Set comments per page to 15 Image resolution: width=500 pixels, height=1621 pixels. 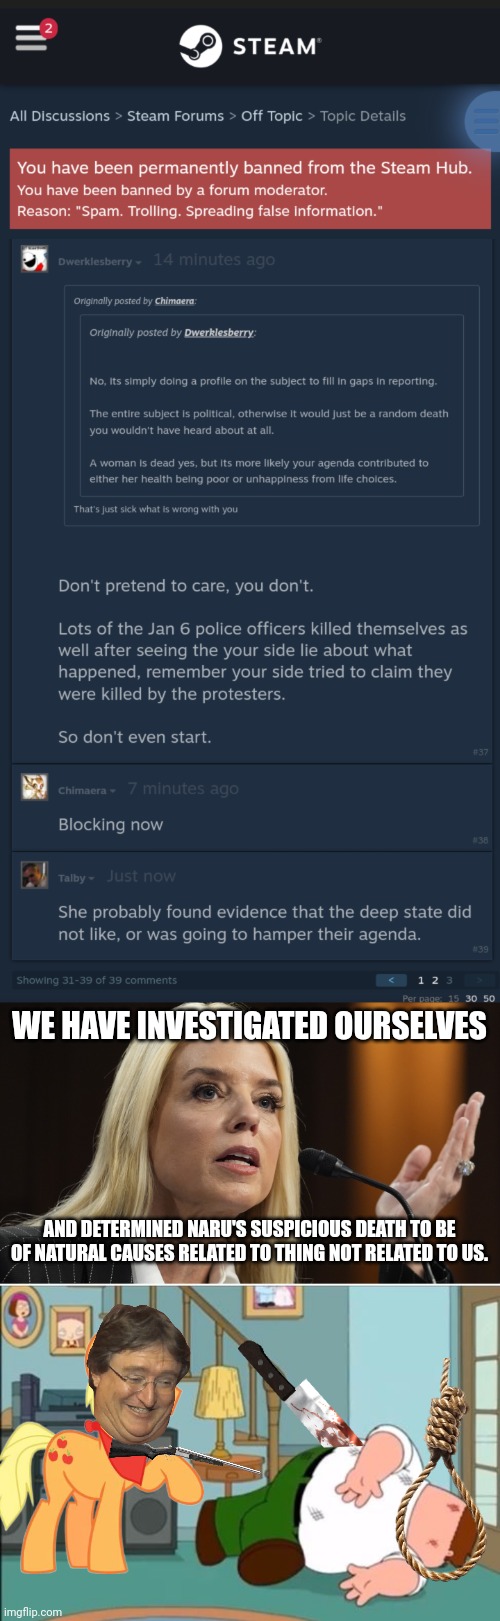454,998
